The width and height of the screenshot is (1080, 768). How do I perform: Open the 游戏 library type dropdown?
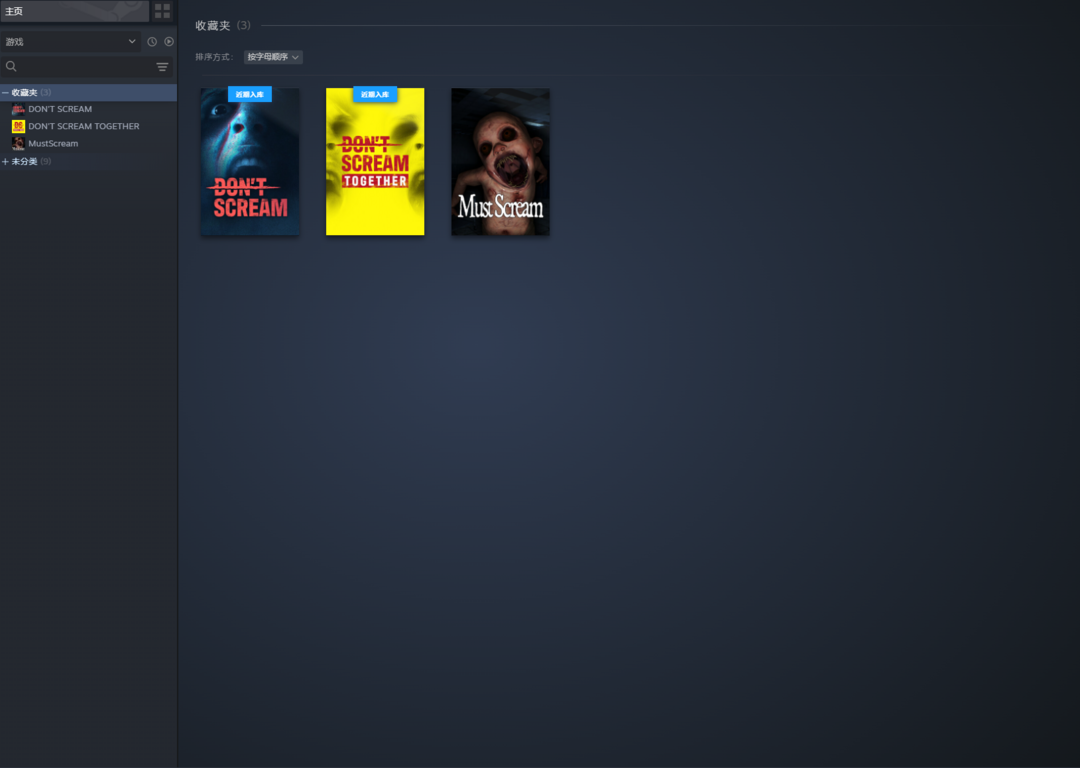70,42
